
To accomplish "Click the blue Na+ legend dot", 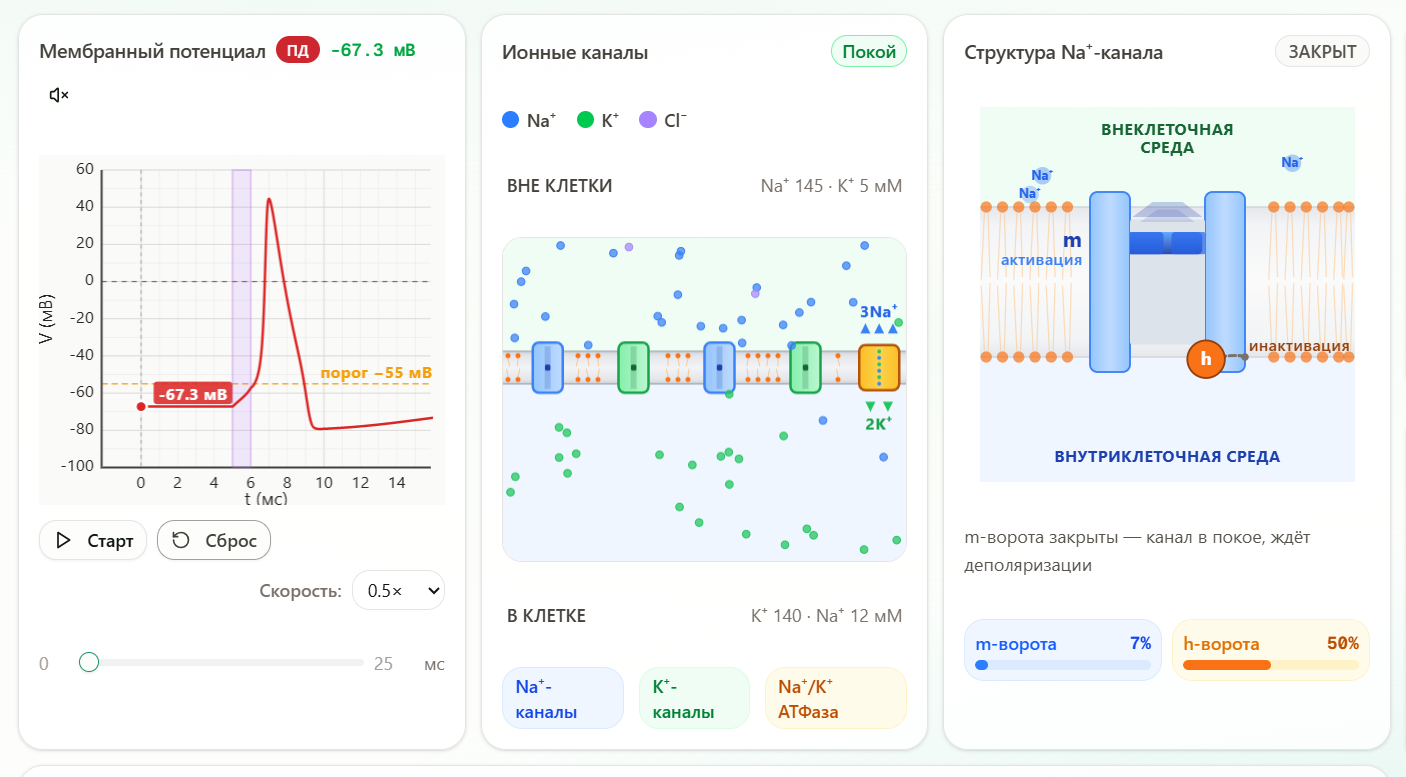I will (x=511, y=120).
